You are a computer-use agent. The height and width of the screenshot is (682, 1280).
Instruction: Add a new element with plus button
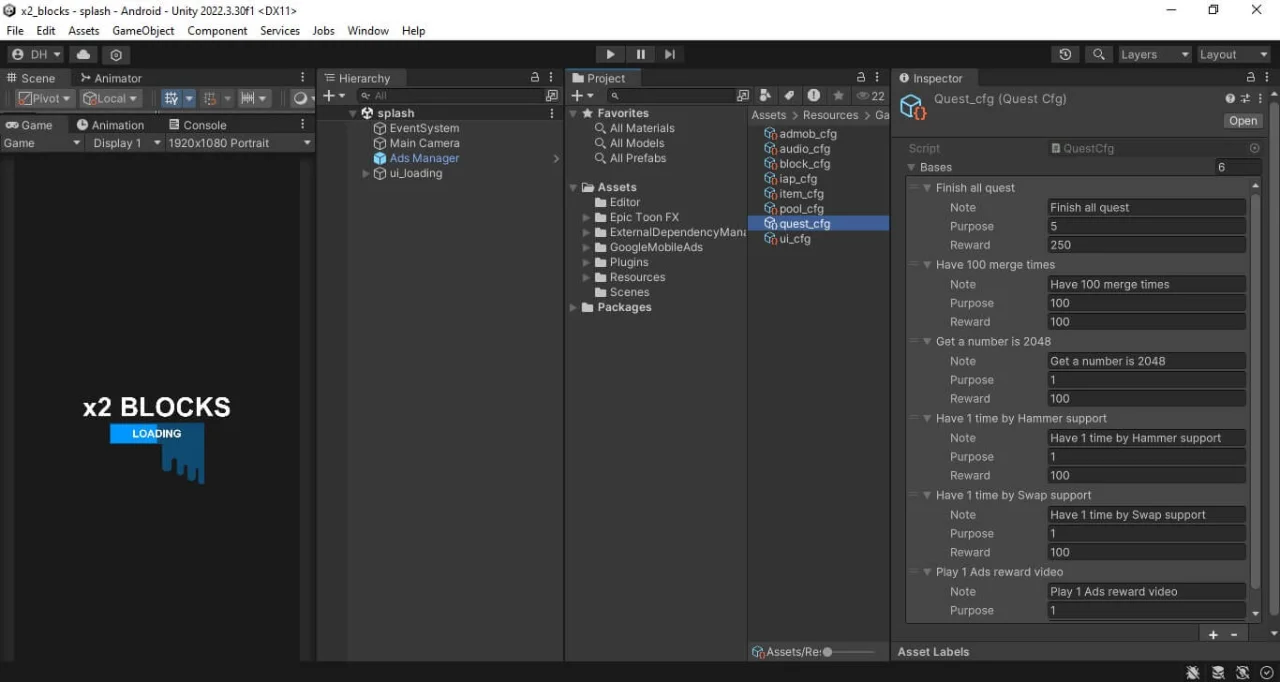1213,635
